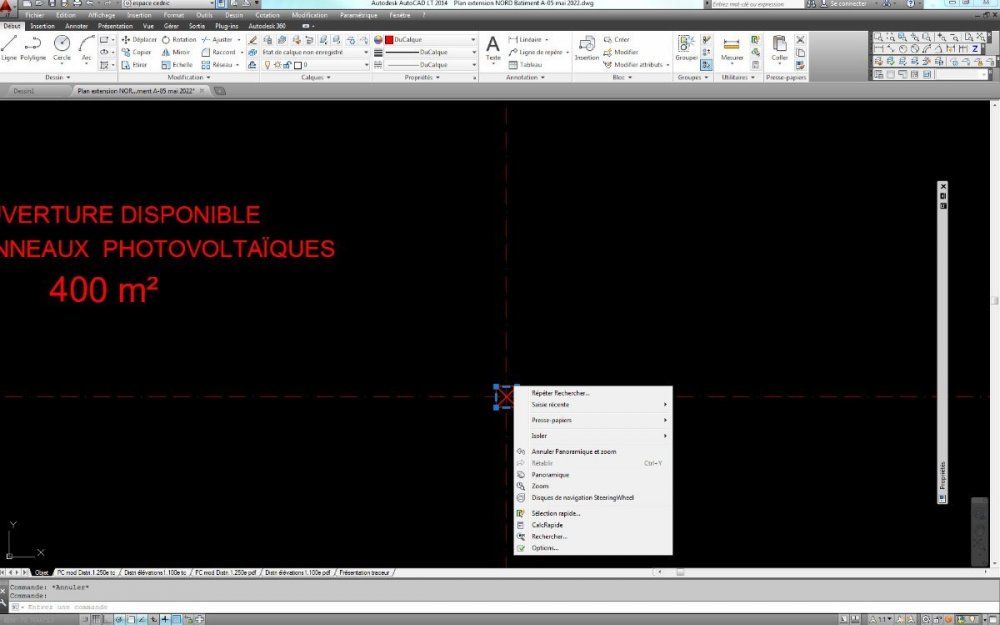Open the linetype DuCalque dropdown
This screenshot has height=625, width=1000.
coord(431,65)
